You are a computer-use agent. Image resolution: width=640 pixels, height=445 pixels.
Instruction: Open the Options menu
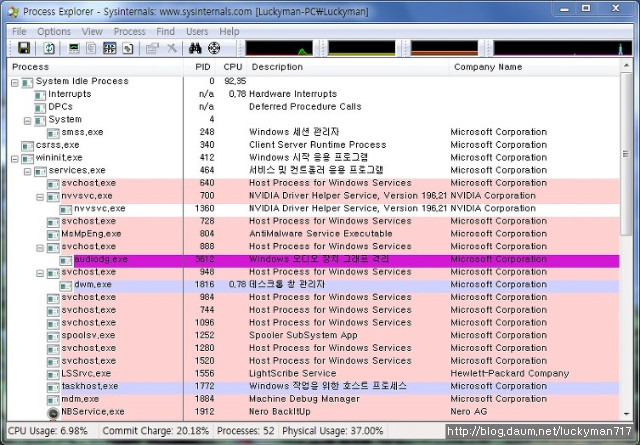[x=54, y=31]
